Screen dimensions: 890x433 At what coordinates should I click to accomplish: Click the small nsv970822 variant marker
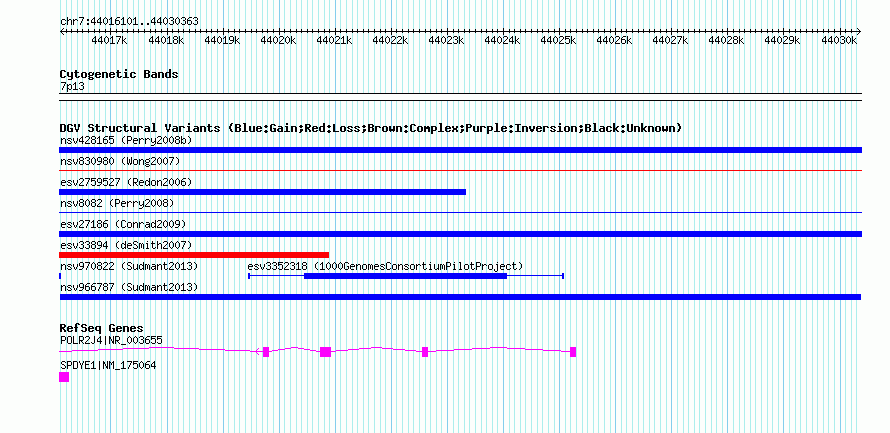[60, 276]
